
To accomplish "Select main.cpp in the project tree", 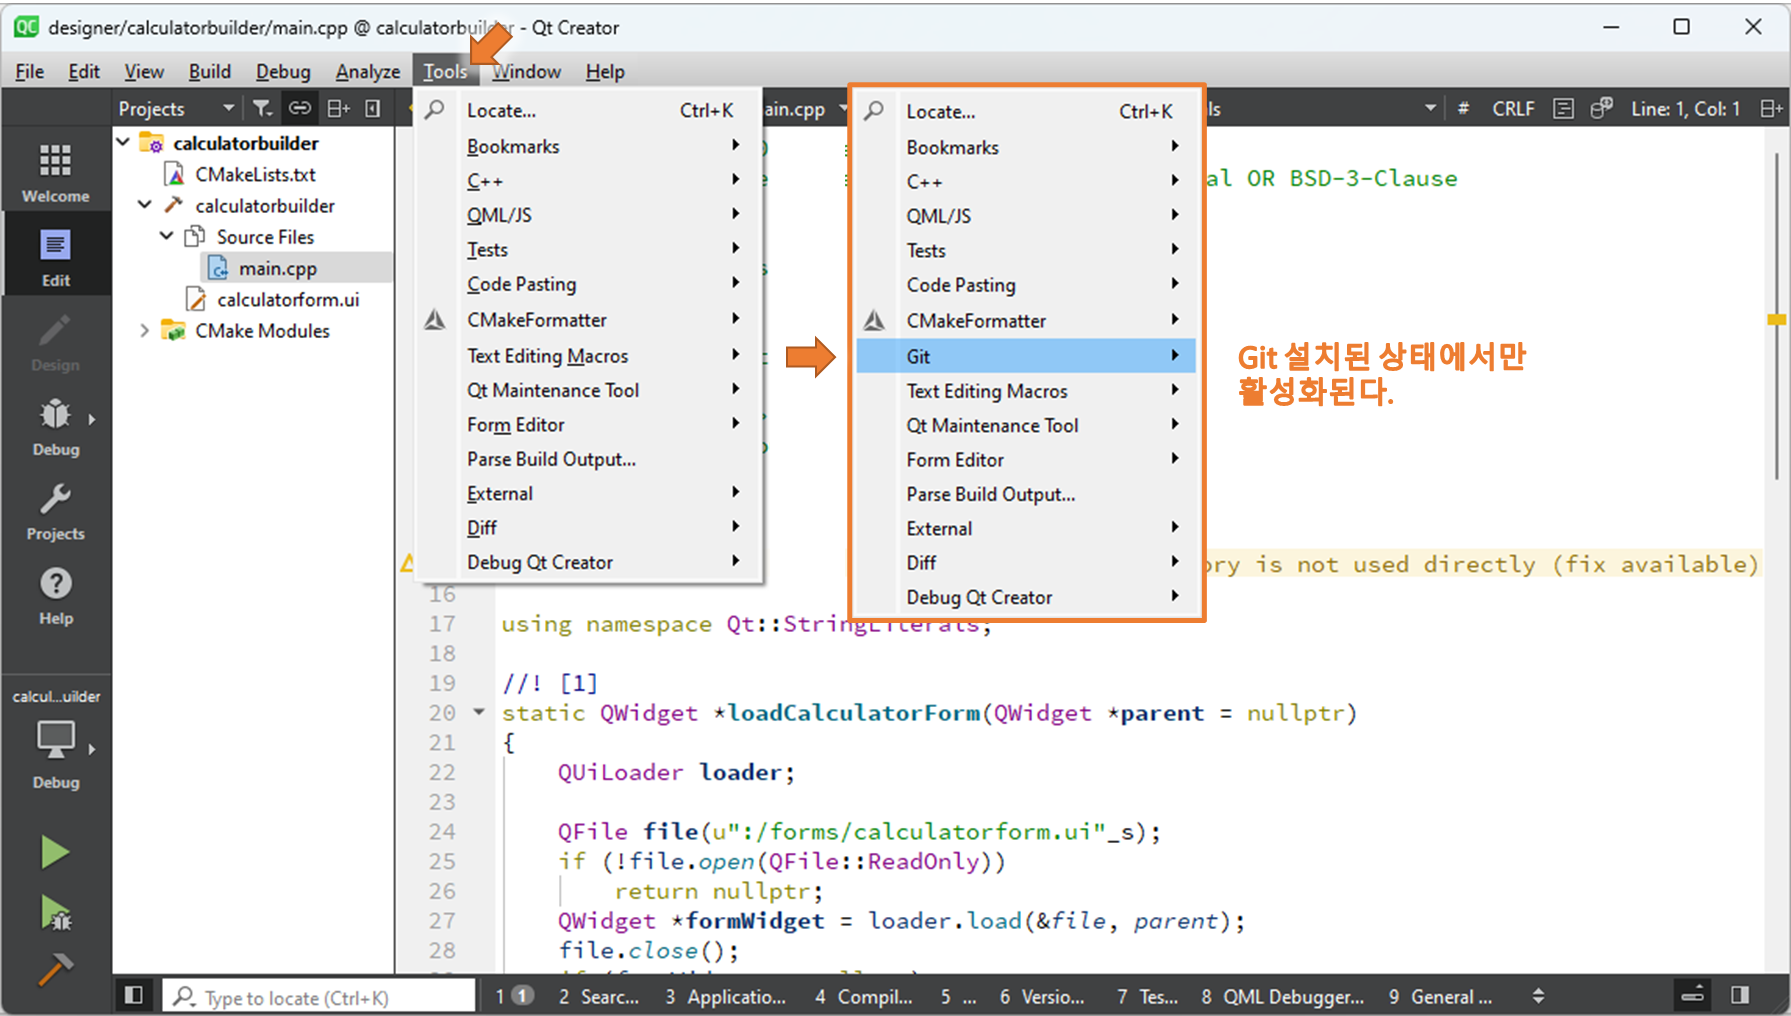I will [x=277, y=268].
